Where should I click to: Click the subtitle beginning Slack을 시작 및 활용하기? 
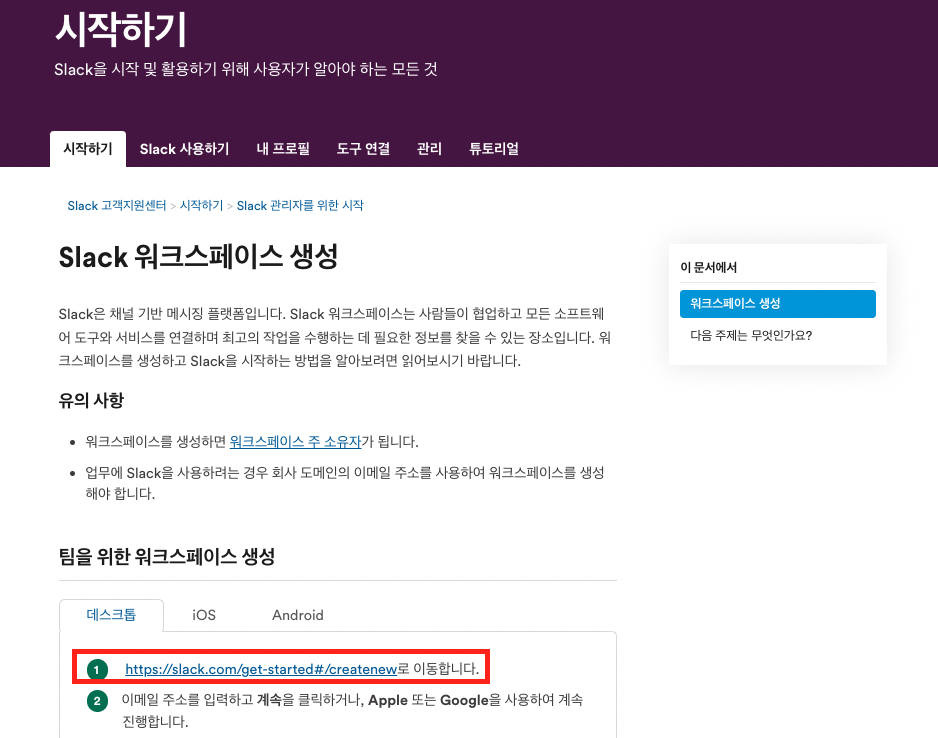[x=246, y=69]
